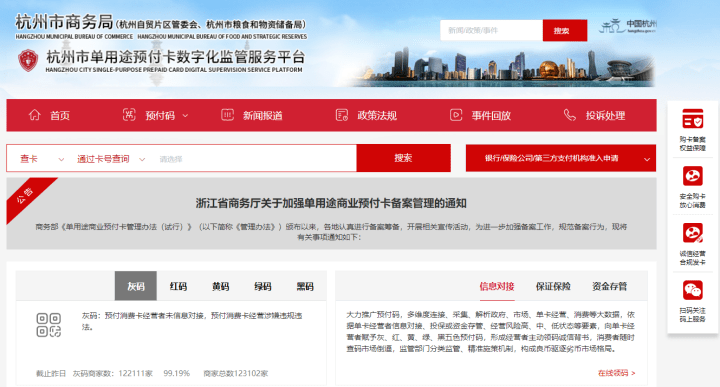Click the 杭州市单用途预付卡数字化监管服务平台 title
The height and width of the screenshot is (387, 720).
176,57
